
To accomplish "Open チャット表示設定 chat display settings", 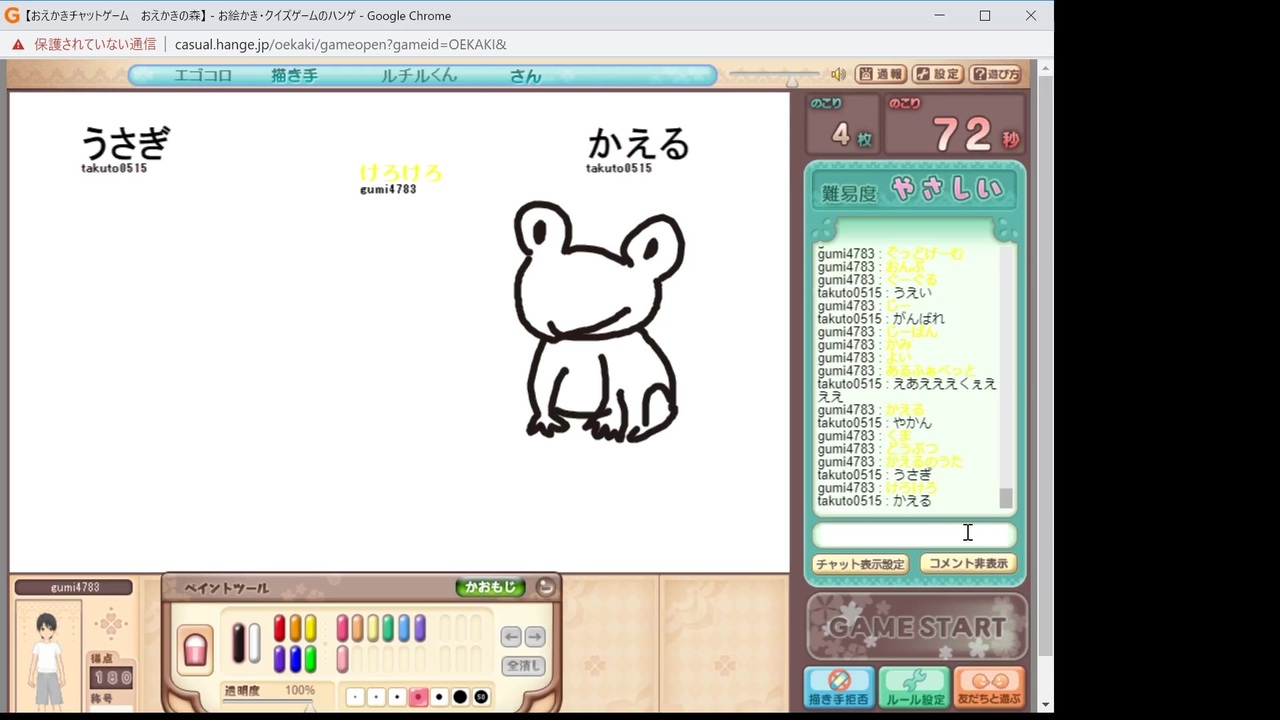I will click(860, 564).
